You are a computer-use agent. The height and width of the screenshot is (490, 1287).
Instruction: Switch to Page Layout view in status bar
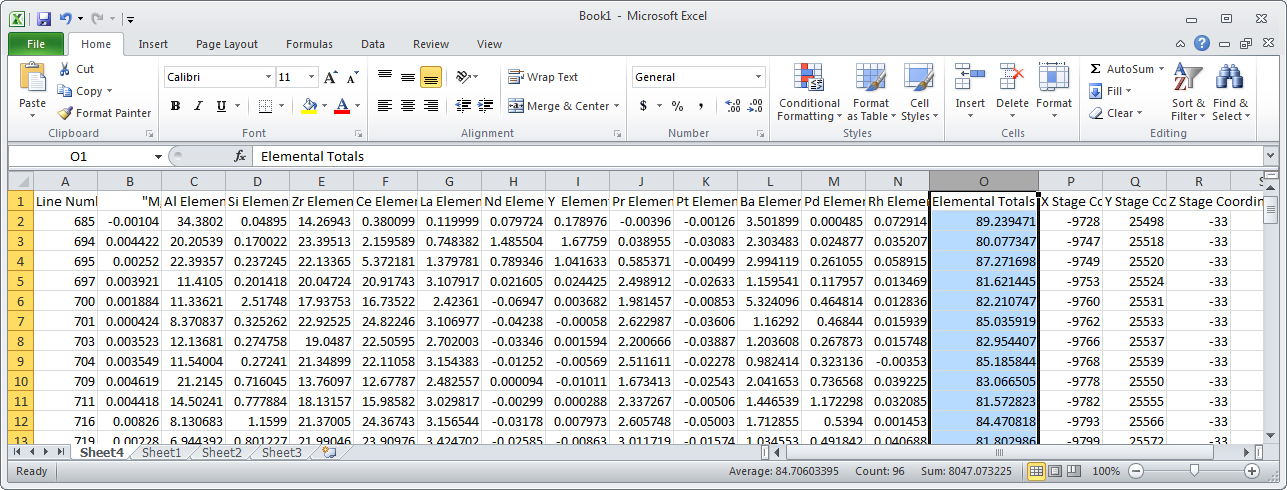(x=1055, y=471)
